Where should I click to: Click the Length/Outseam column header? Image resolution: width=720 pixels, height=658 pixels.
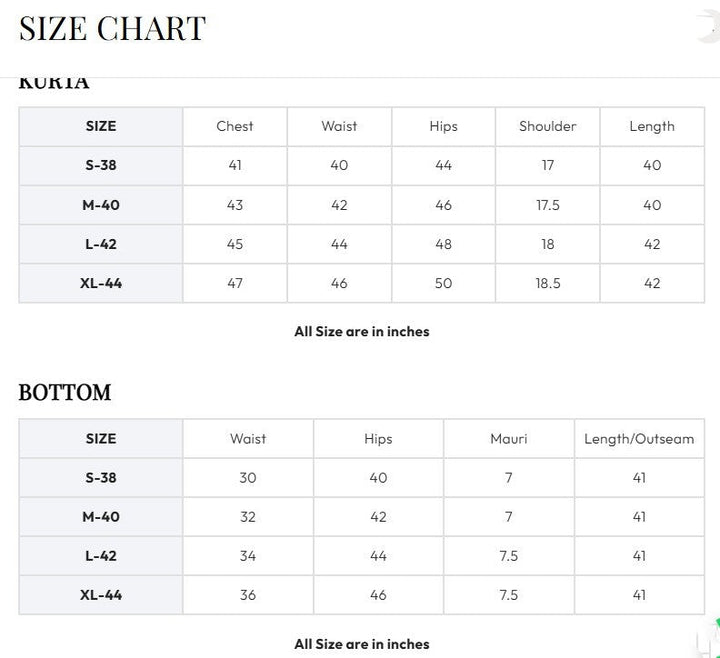639,439
